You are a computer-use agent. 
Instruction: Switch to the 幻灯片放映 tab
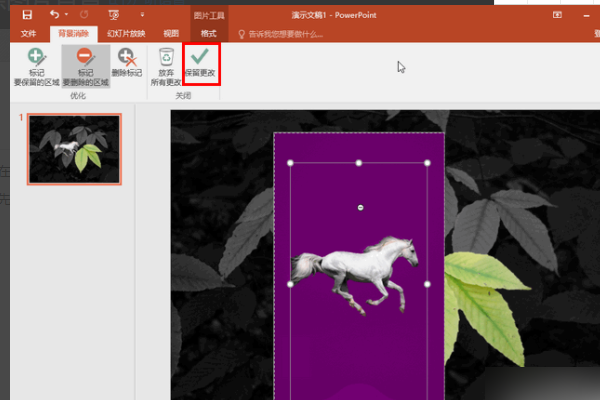[x=121, y=34]
